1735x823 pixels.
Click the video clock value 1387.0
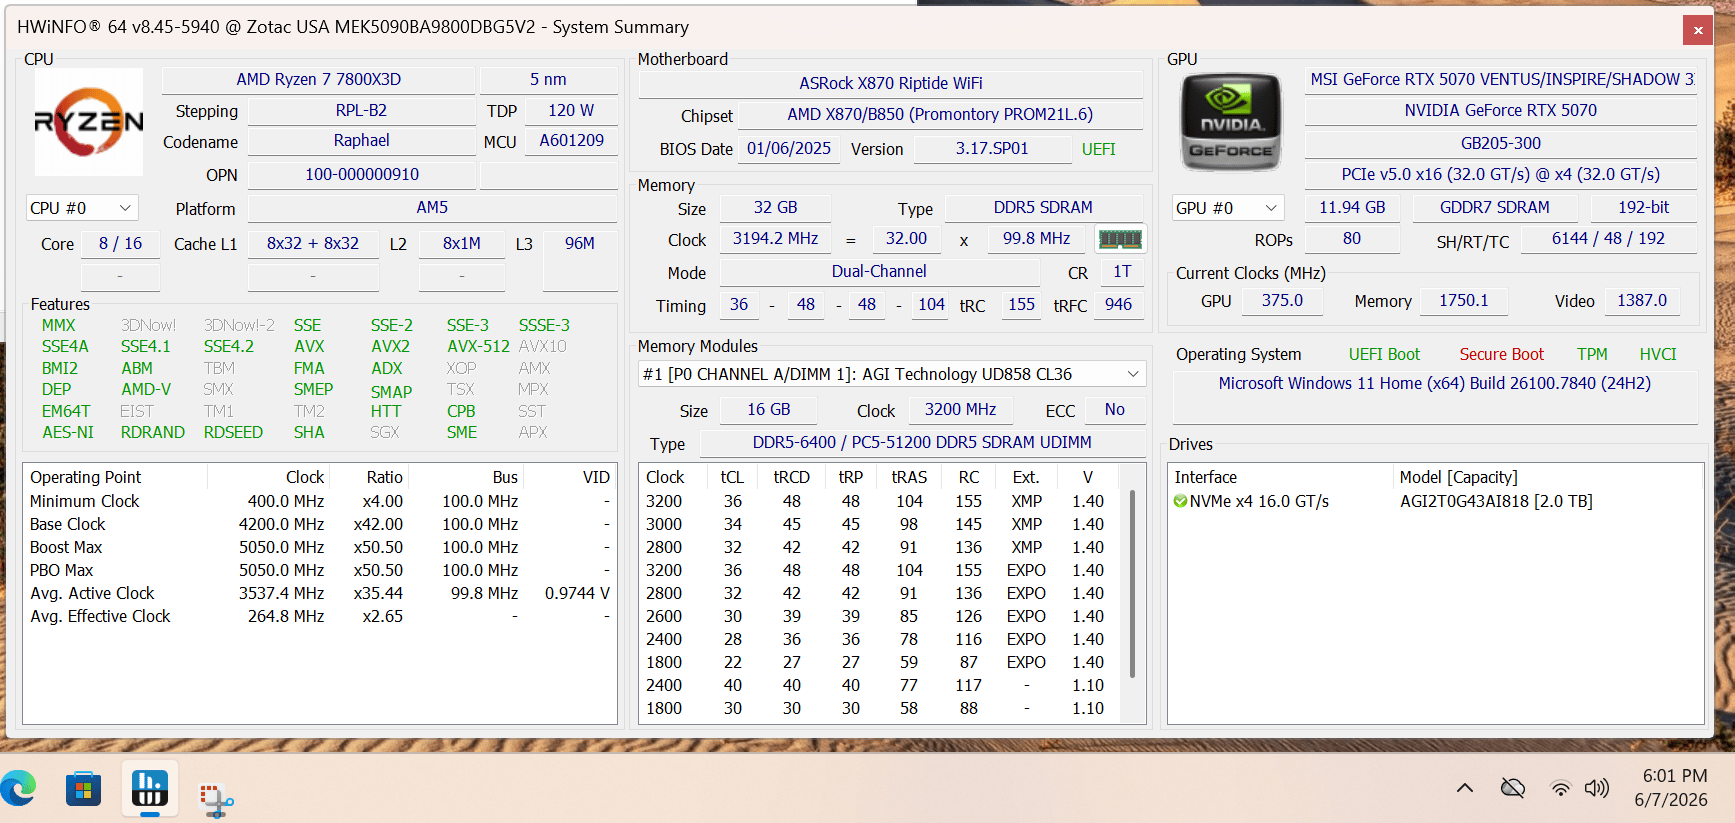click(x=1642, y=300)
